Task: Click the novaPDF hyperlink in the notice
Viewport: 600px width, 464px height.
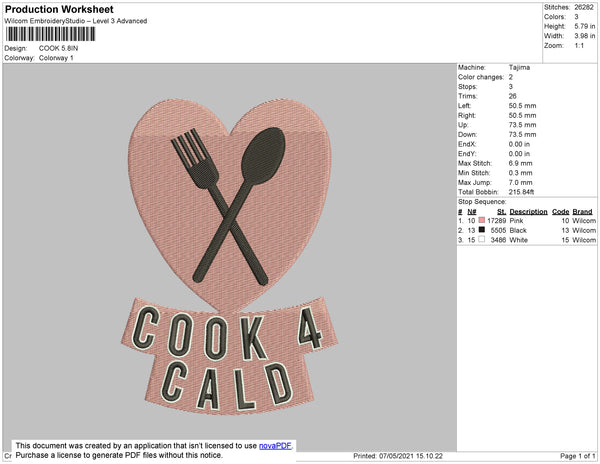Action: pos(275,446)
